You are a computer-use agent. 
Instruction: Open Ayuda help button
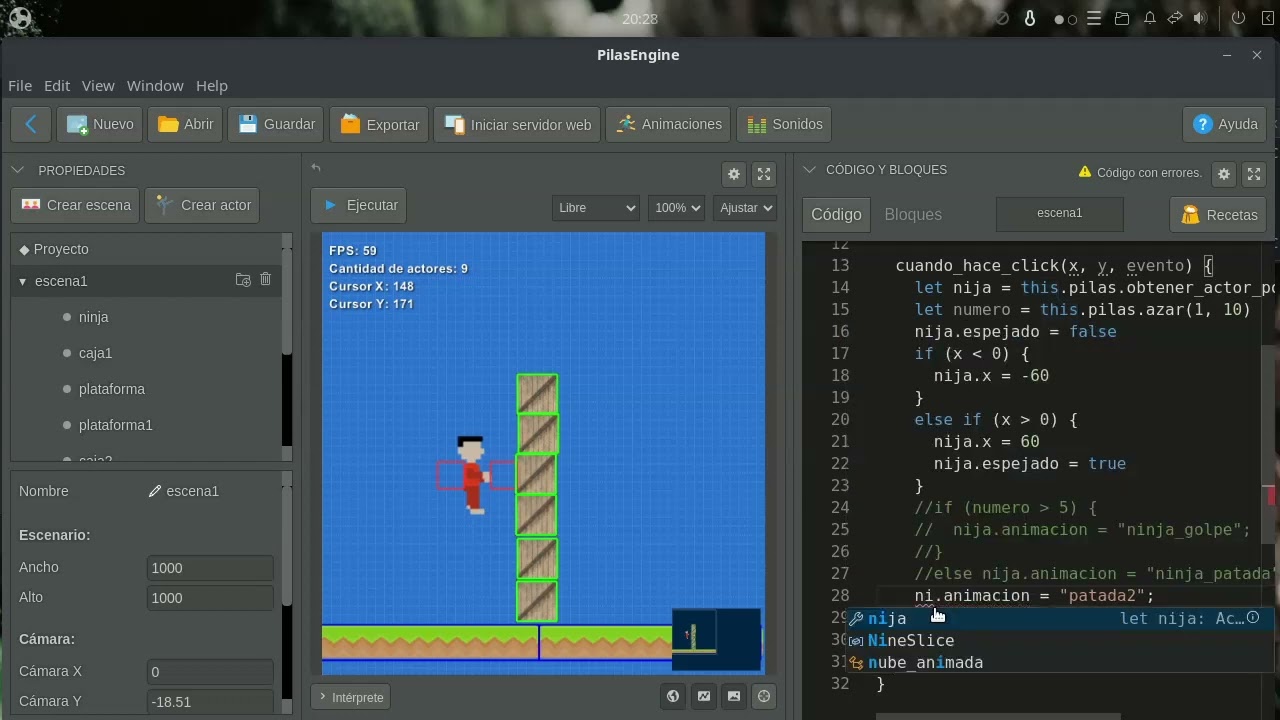1225,124
